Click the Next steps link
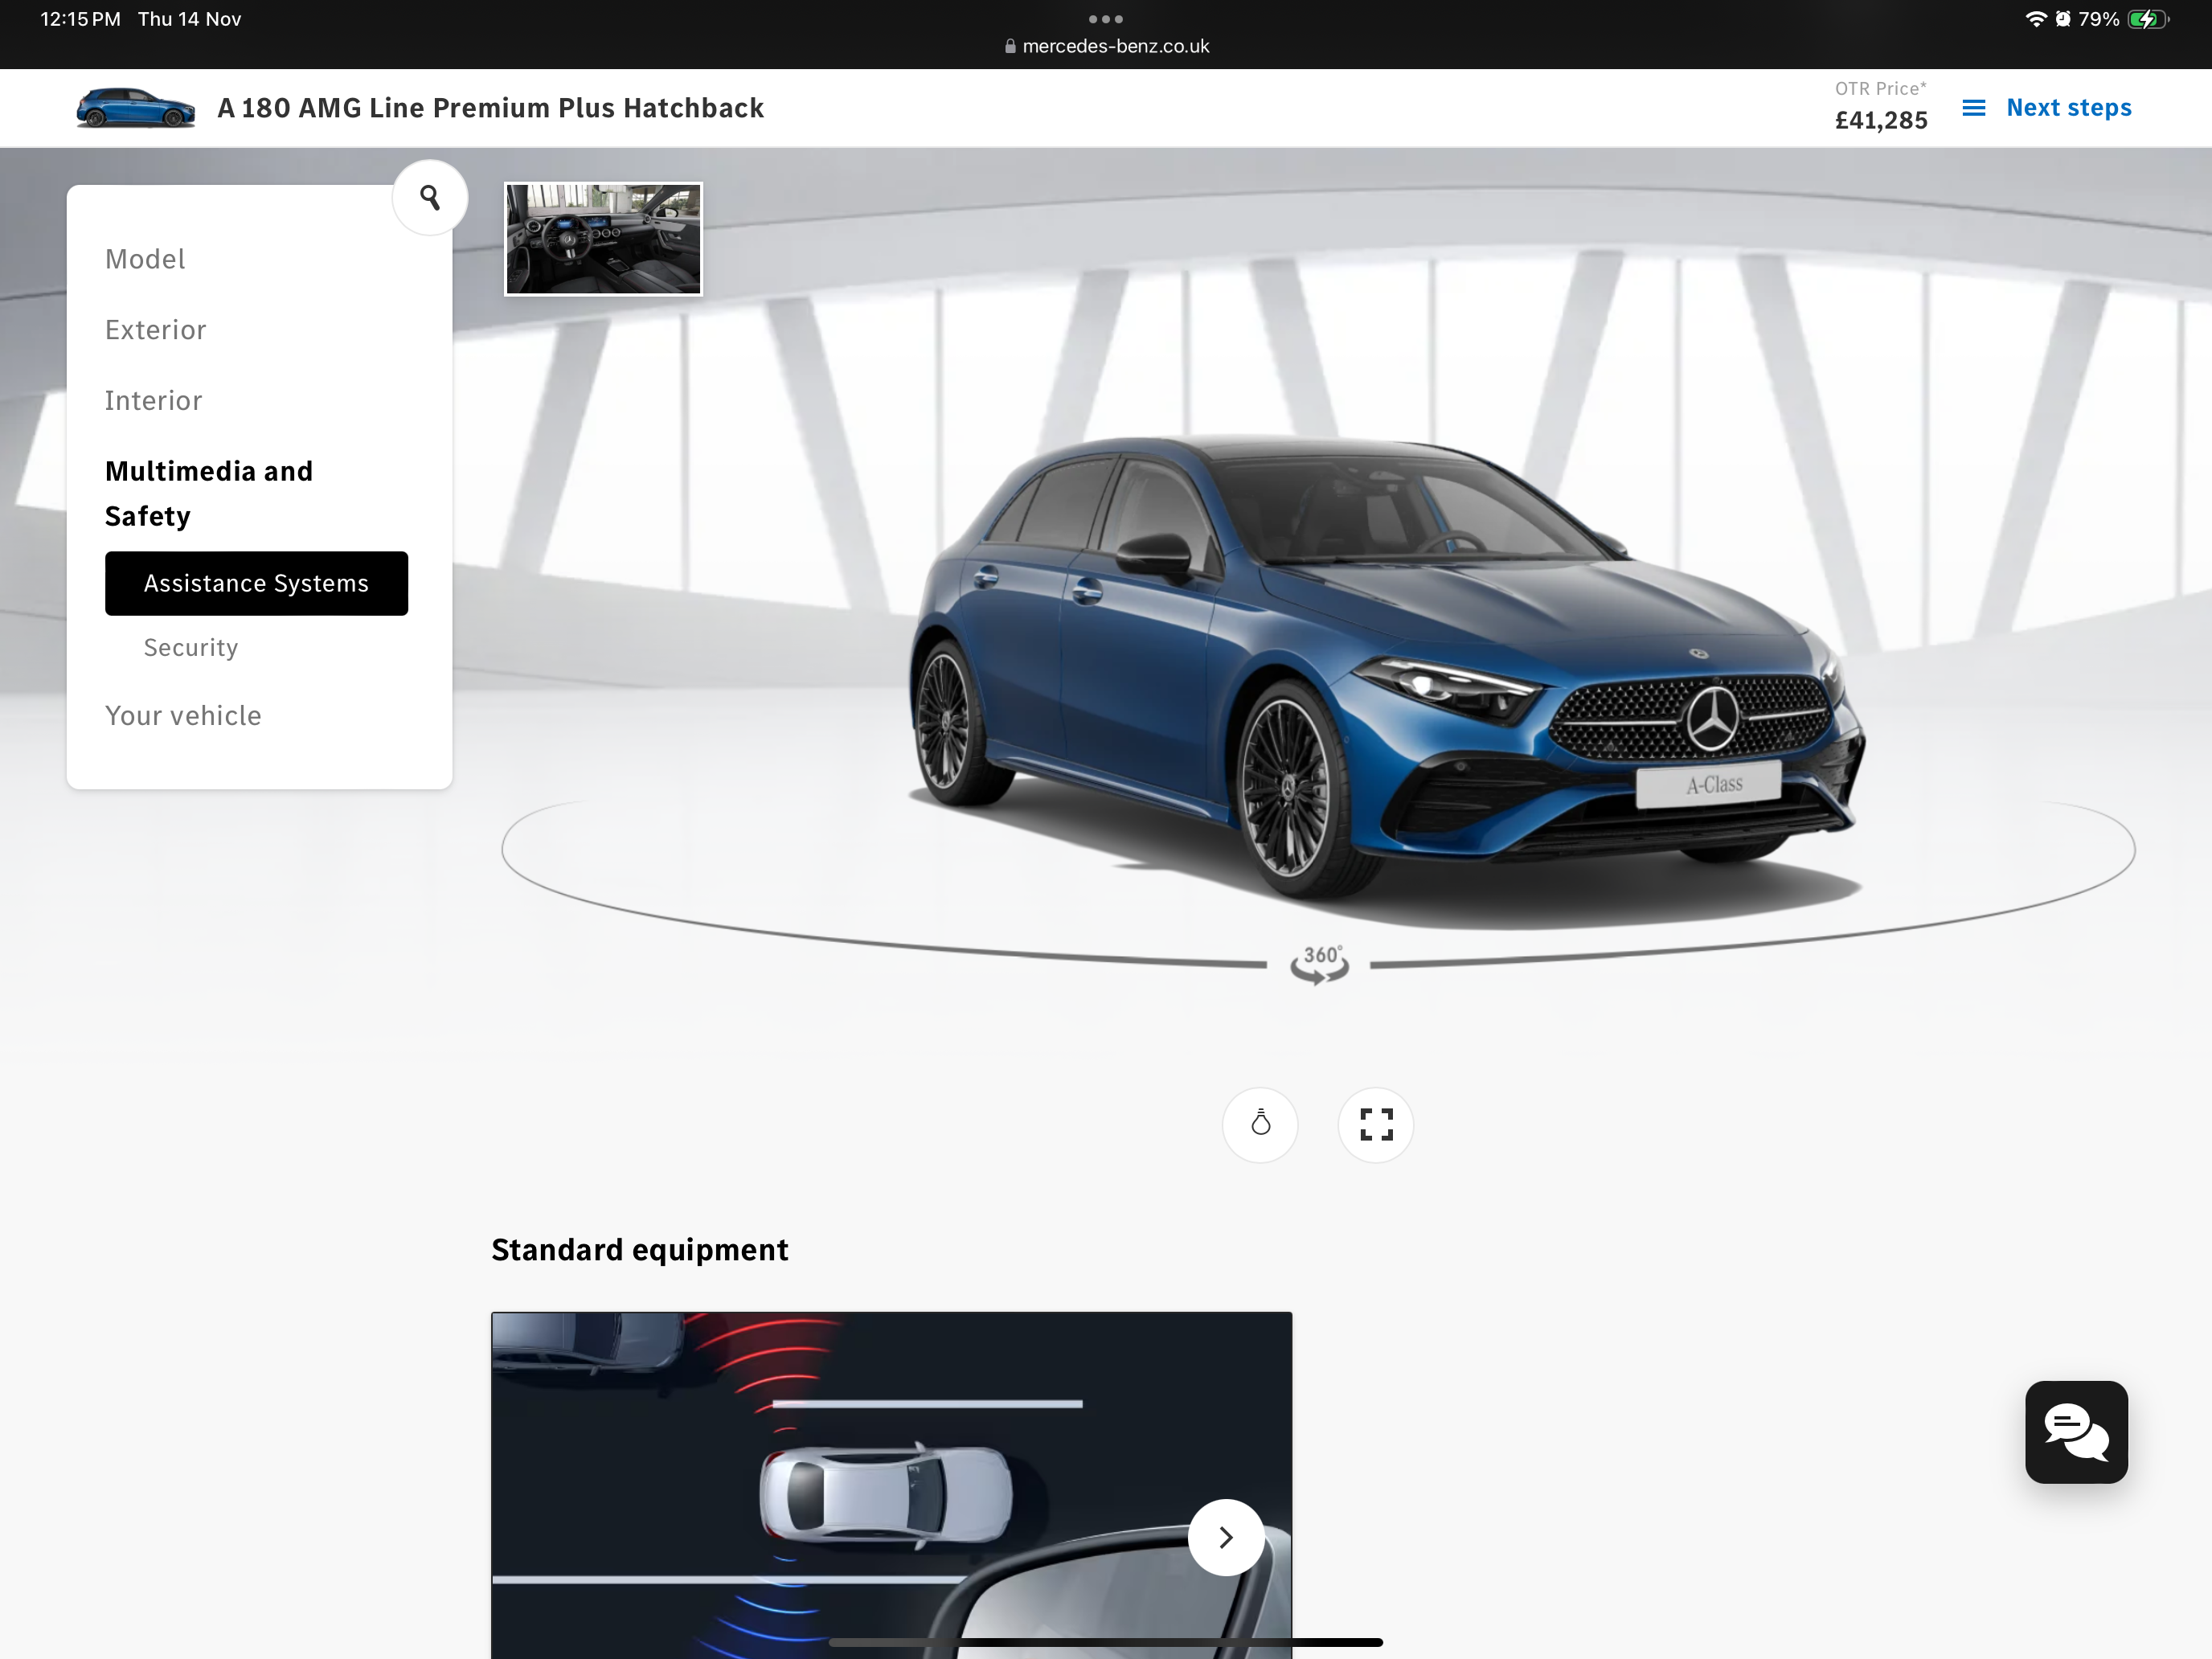2212x1659 pixels. click(2068, 108)
